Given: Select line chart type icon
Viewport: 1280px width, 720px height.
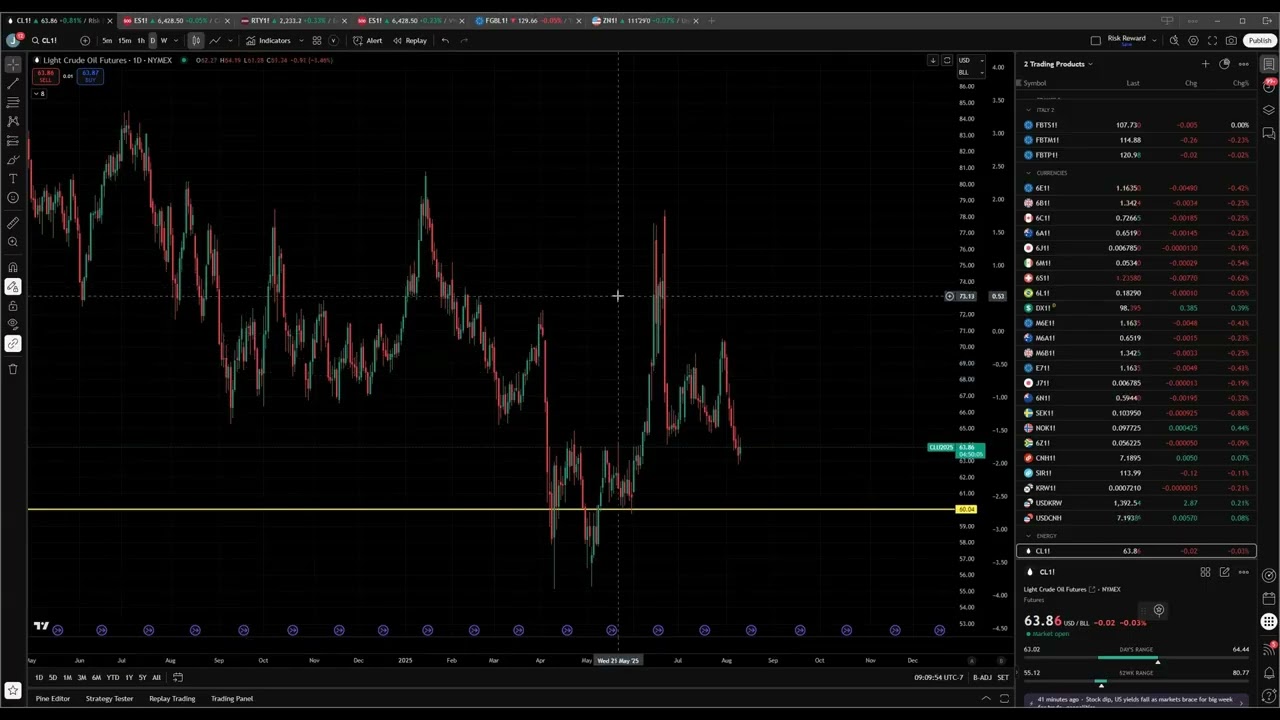Looking at the screenshot, I should pyautogui.click(x=214, y=41).
